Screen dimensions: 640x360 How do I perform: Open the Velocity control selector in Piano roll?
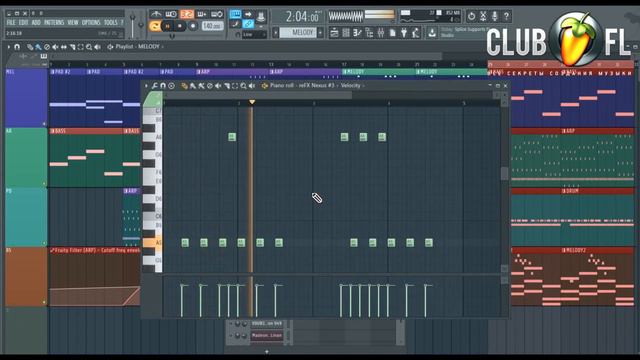(x=351, y=86)
